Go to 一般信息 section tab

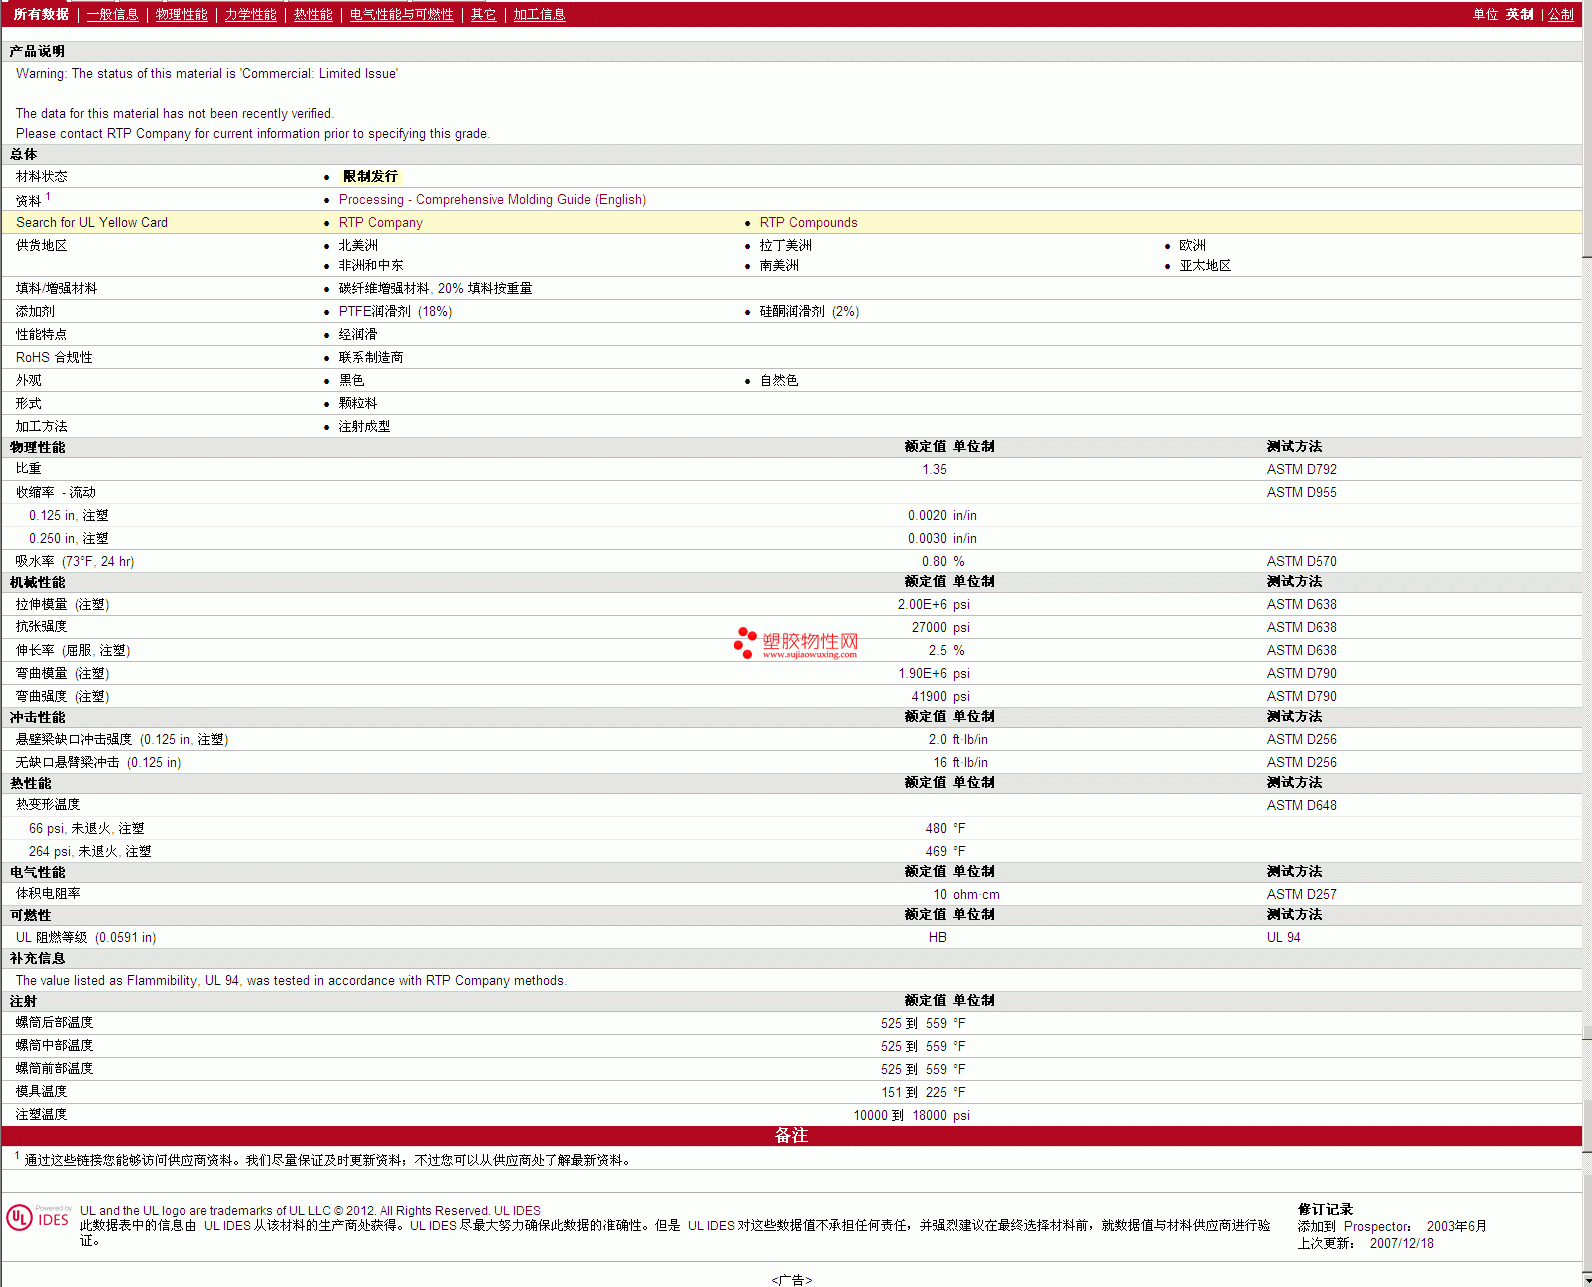112,14
